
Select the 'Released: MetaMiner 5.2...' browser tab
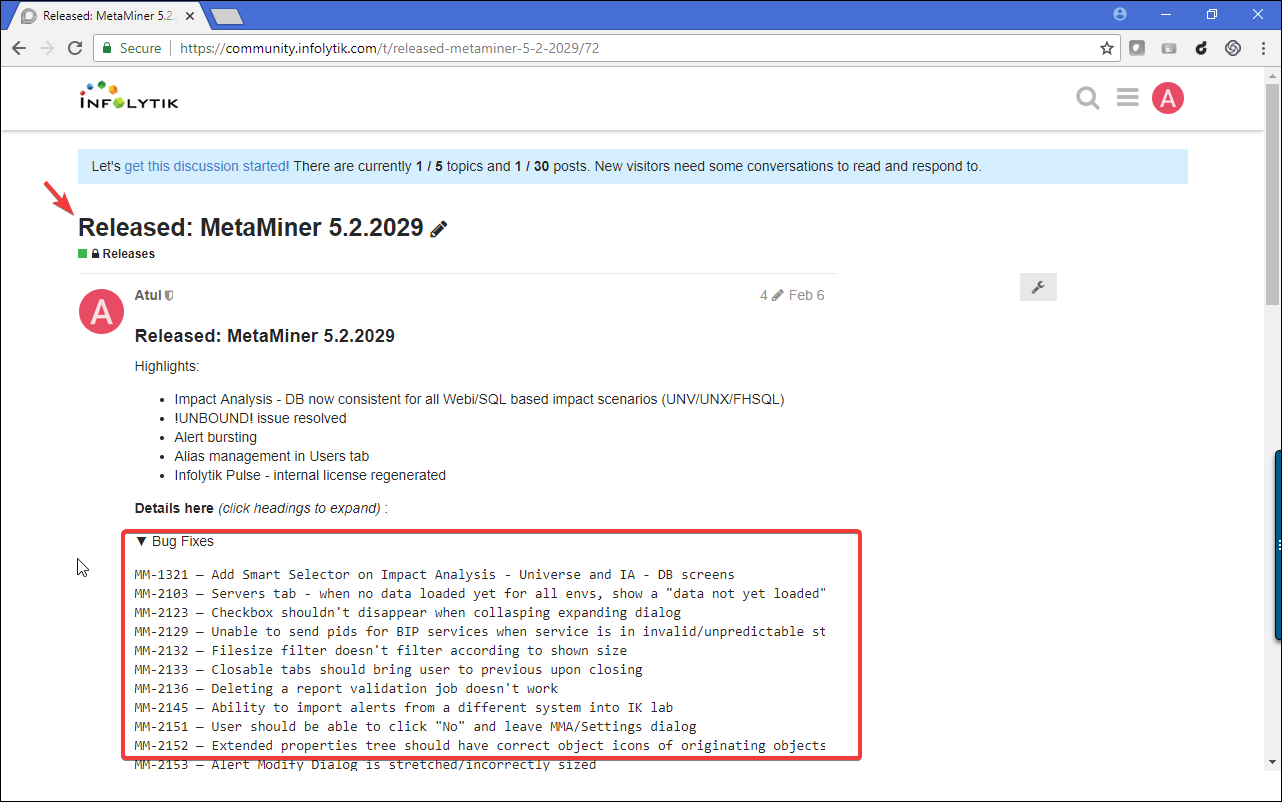coord(110,16)
